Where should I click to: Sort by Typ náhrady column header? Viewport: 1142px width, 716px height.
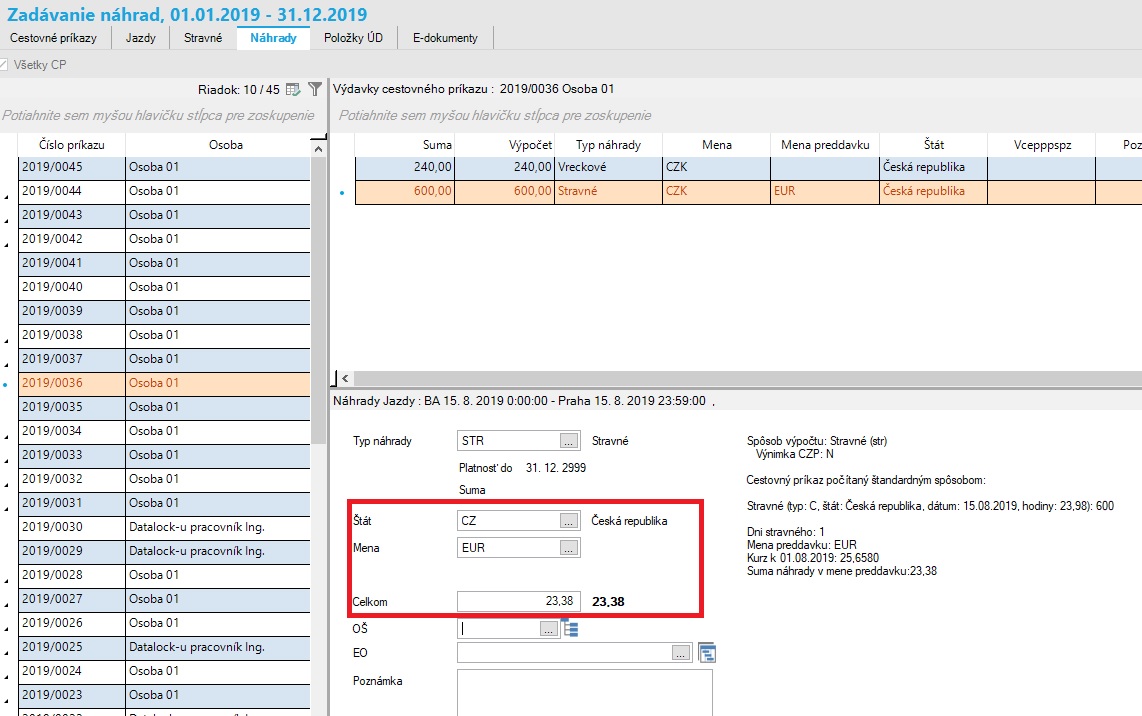pyautogui.click(x=608, y=144)
